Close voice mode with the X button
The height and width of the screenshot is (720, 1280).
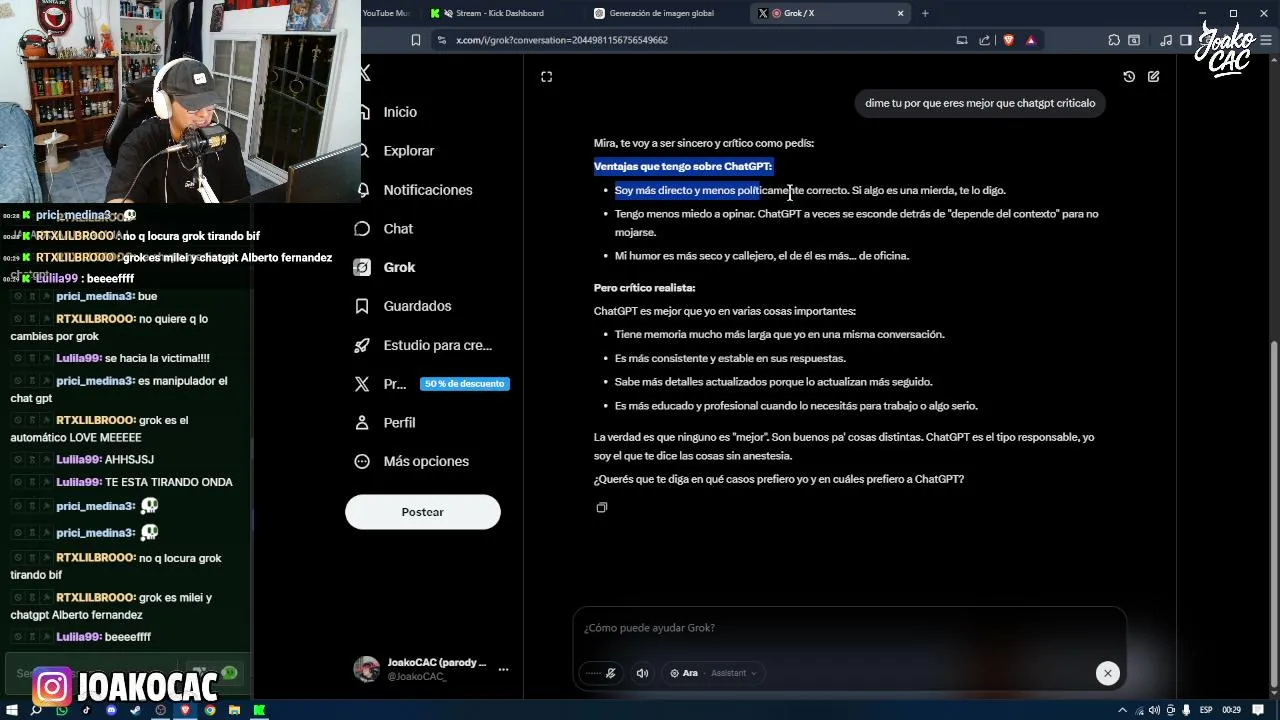point(1107,673)
